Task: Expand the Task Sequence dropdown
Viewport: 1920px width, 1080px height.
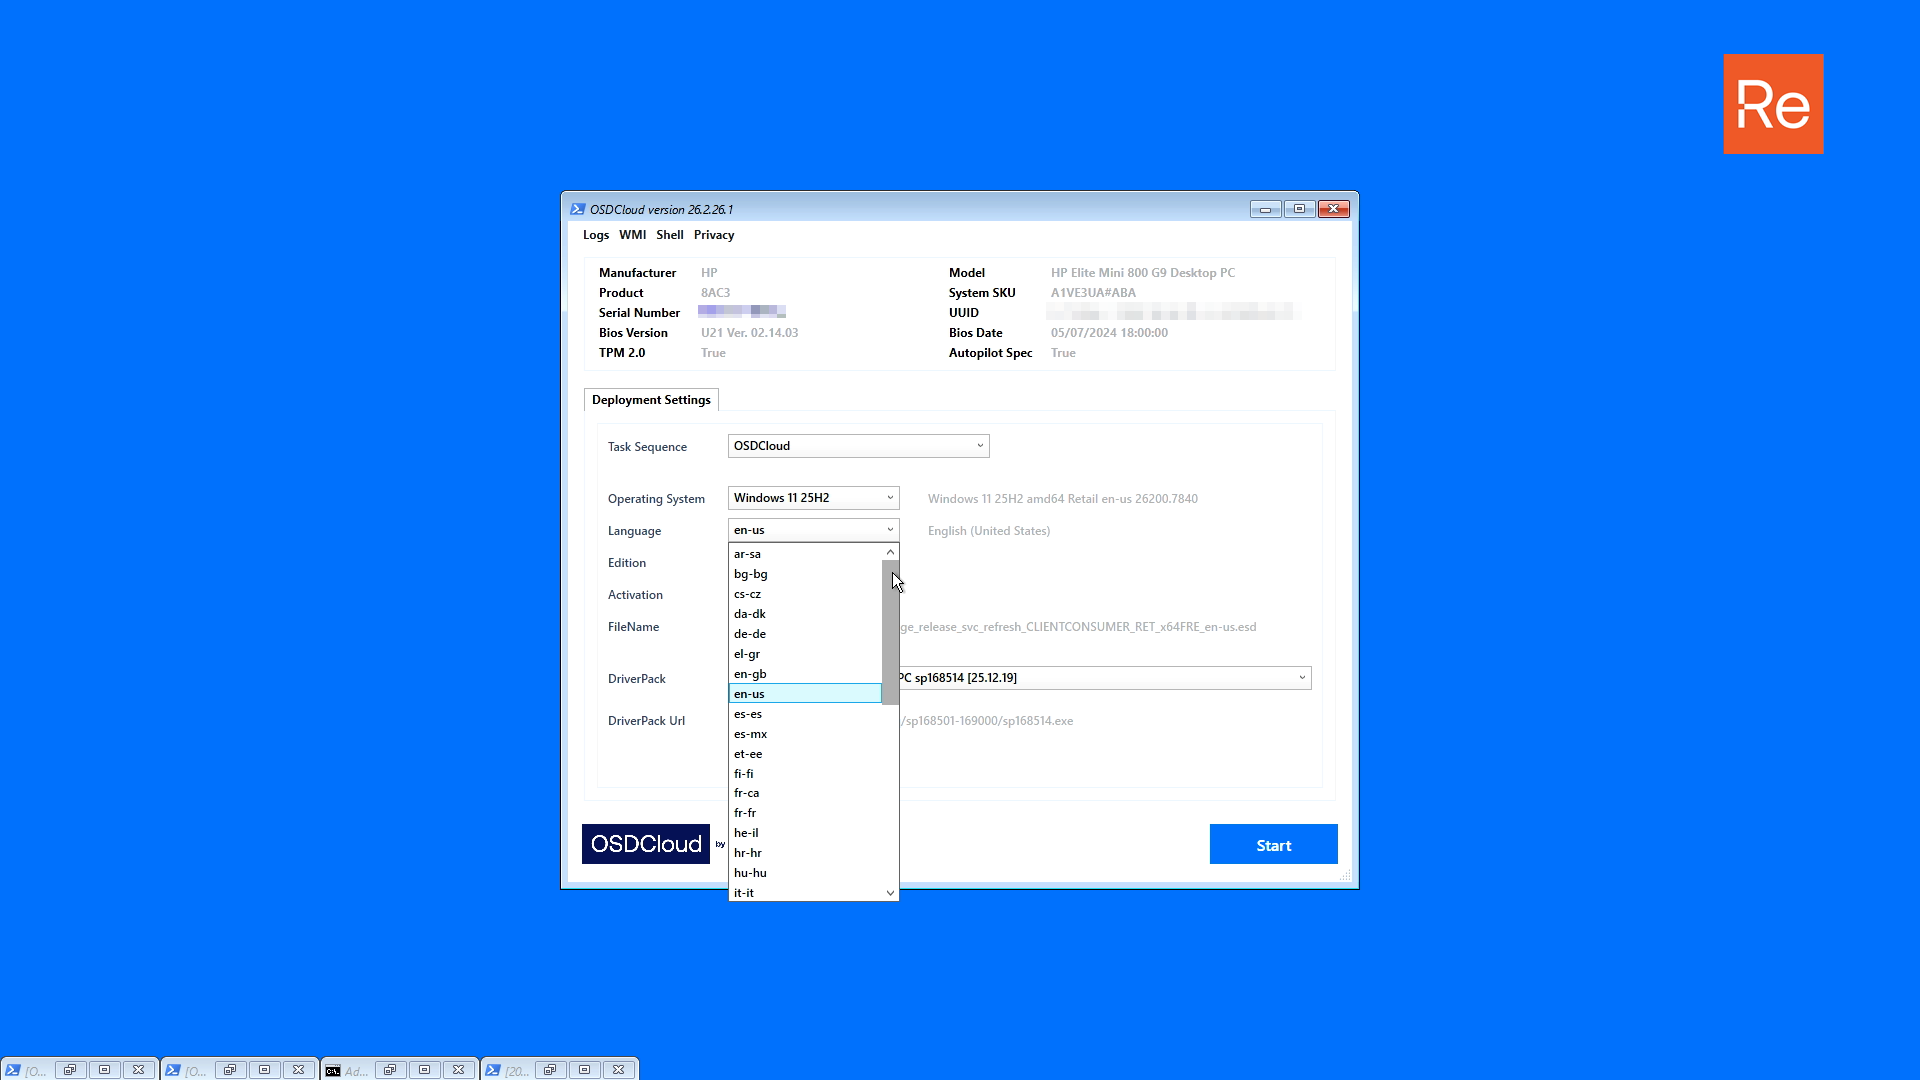Action: click(x=980, y=446)
